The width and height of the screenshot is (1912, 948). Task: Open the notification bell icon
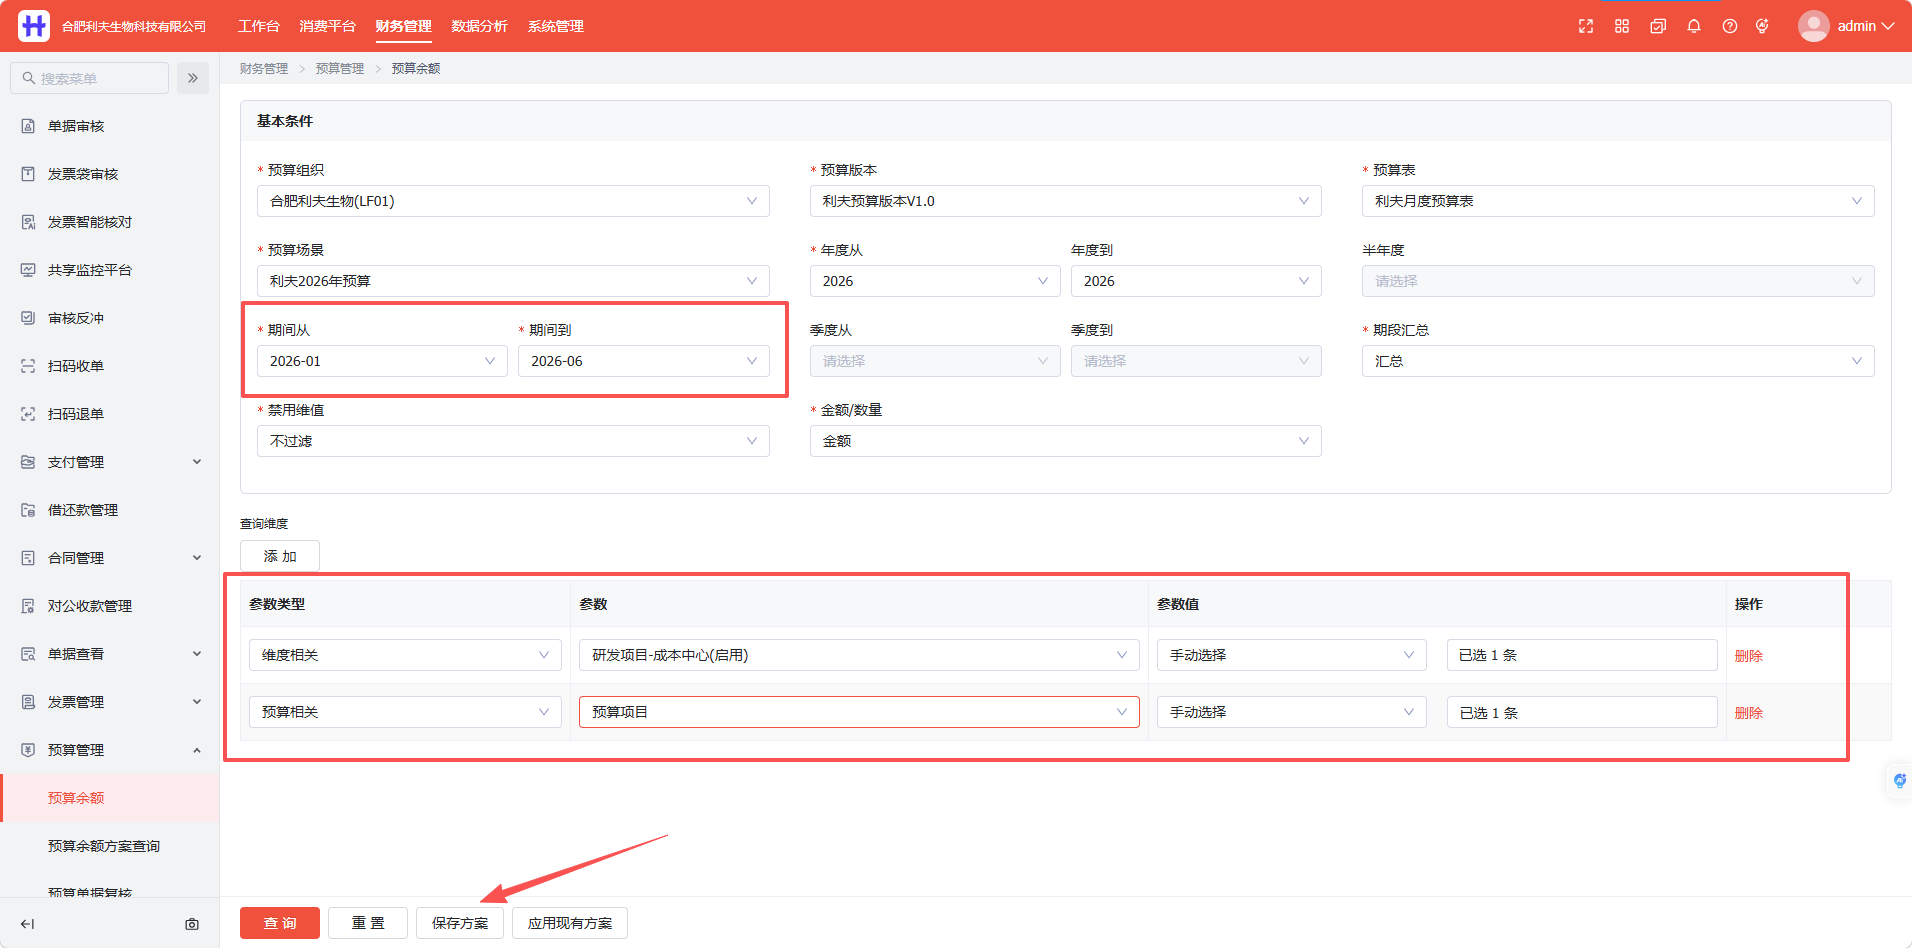(1694, 26)
